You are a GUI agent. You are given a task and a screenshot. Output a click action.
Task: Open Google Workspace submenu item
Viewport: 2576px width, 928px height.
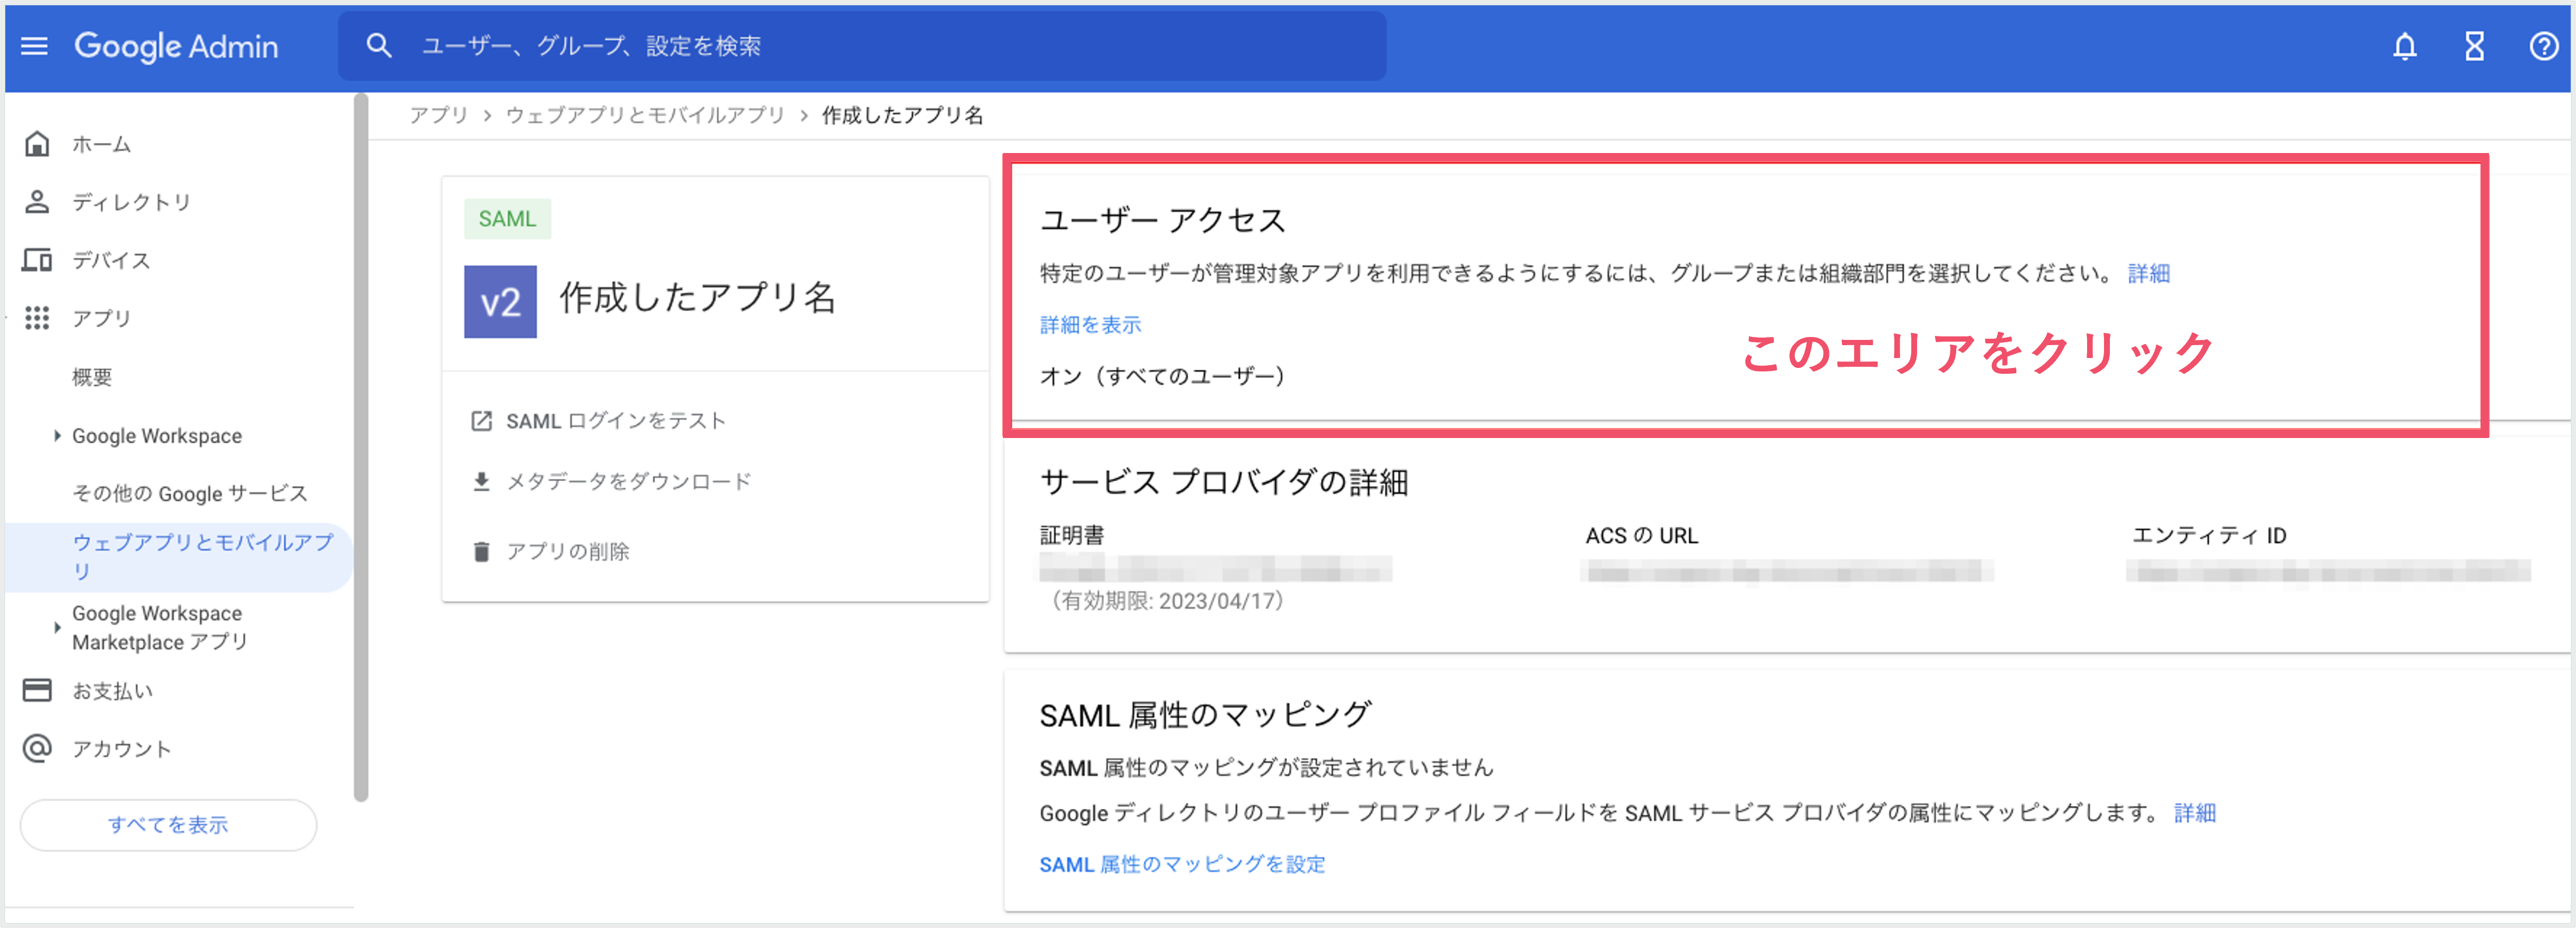click(157, 436)
